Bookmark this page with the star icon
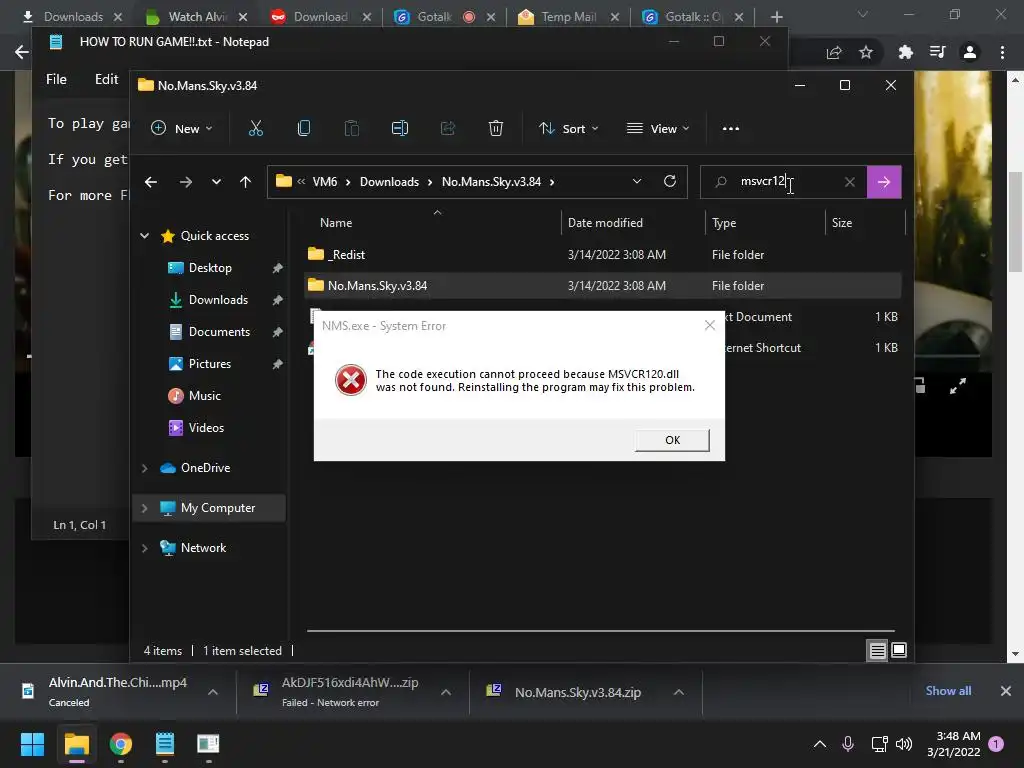The height and width of the screenshot is (768, 1024). point(866,52)
